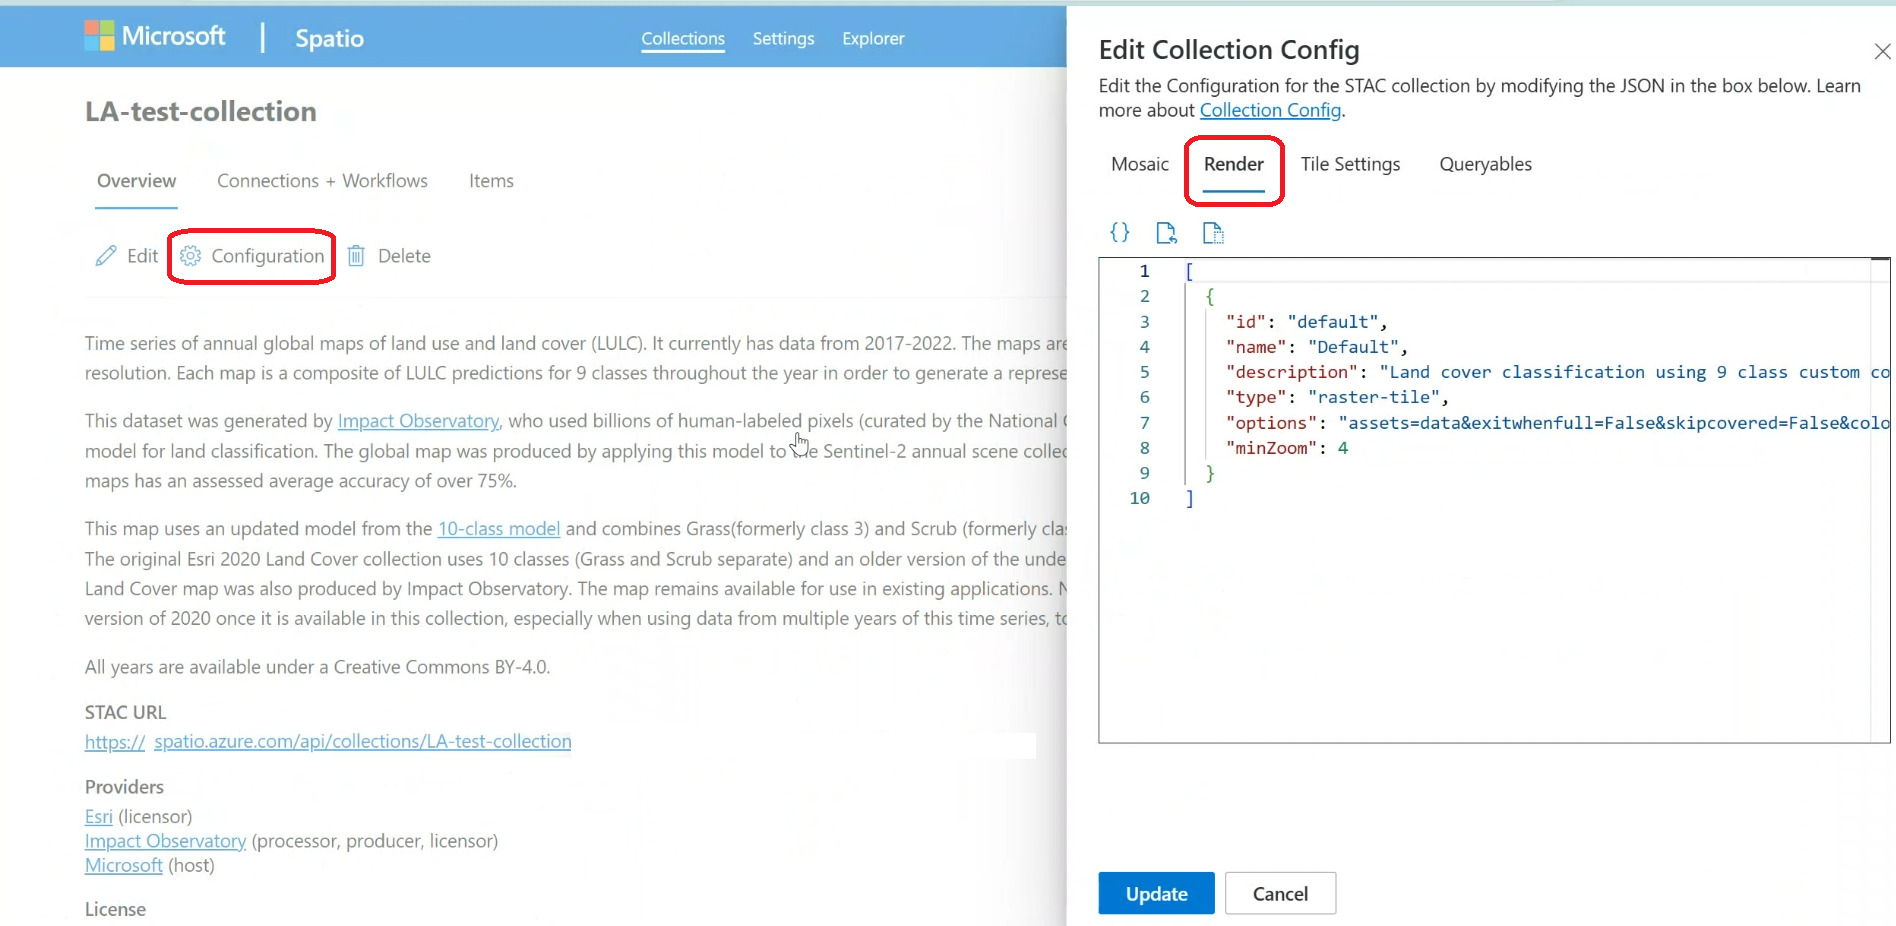Click the Providers heading
The height and width of the screenshot is (926, 1896).
(124, 787)
